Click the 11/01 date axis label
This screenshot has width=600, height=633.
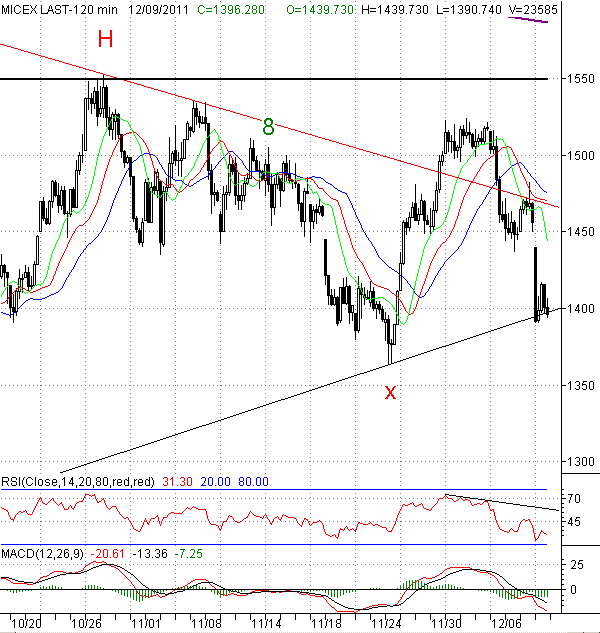pos(146,624)
